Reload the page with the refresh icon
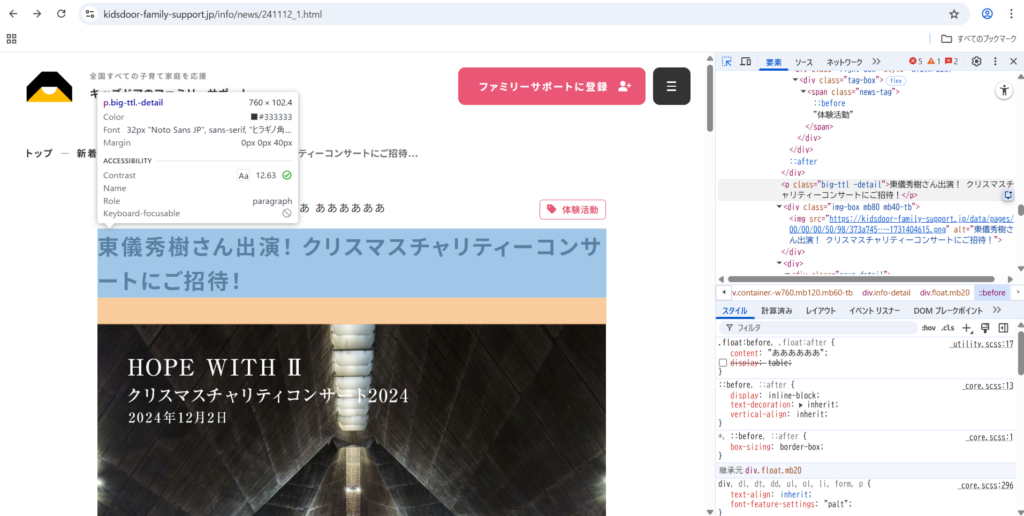This screenshot has width=1024, height=516. pos(61,14)
